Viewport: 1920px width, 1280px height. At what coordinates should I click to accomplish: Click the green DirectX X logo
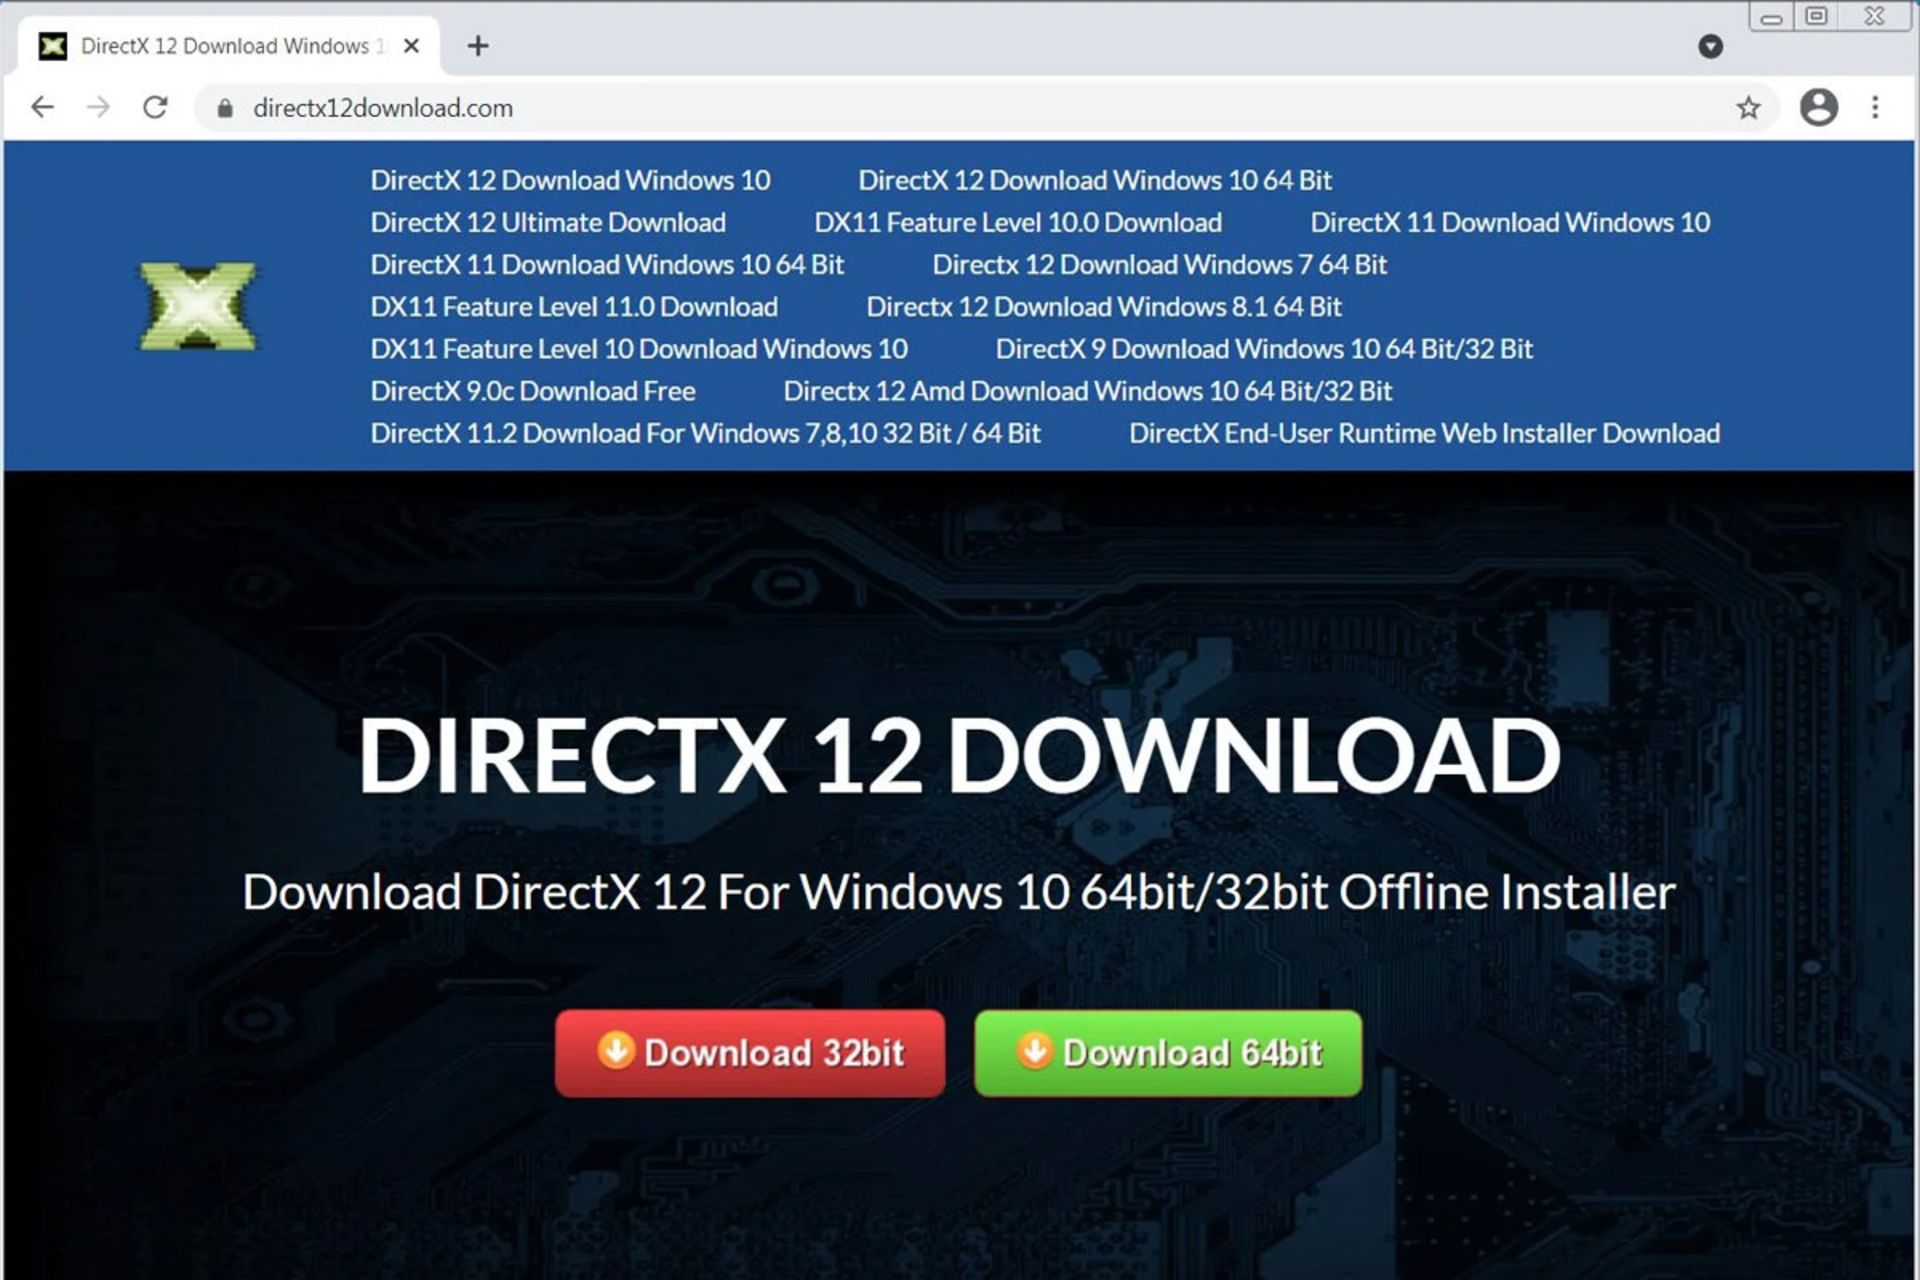(x=197, y=306)
